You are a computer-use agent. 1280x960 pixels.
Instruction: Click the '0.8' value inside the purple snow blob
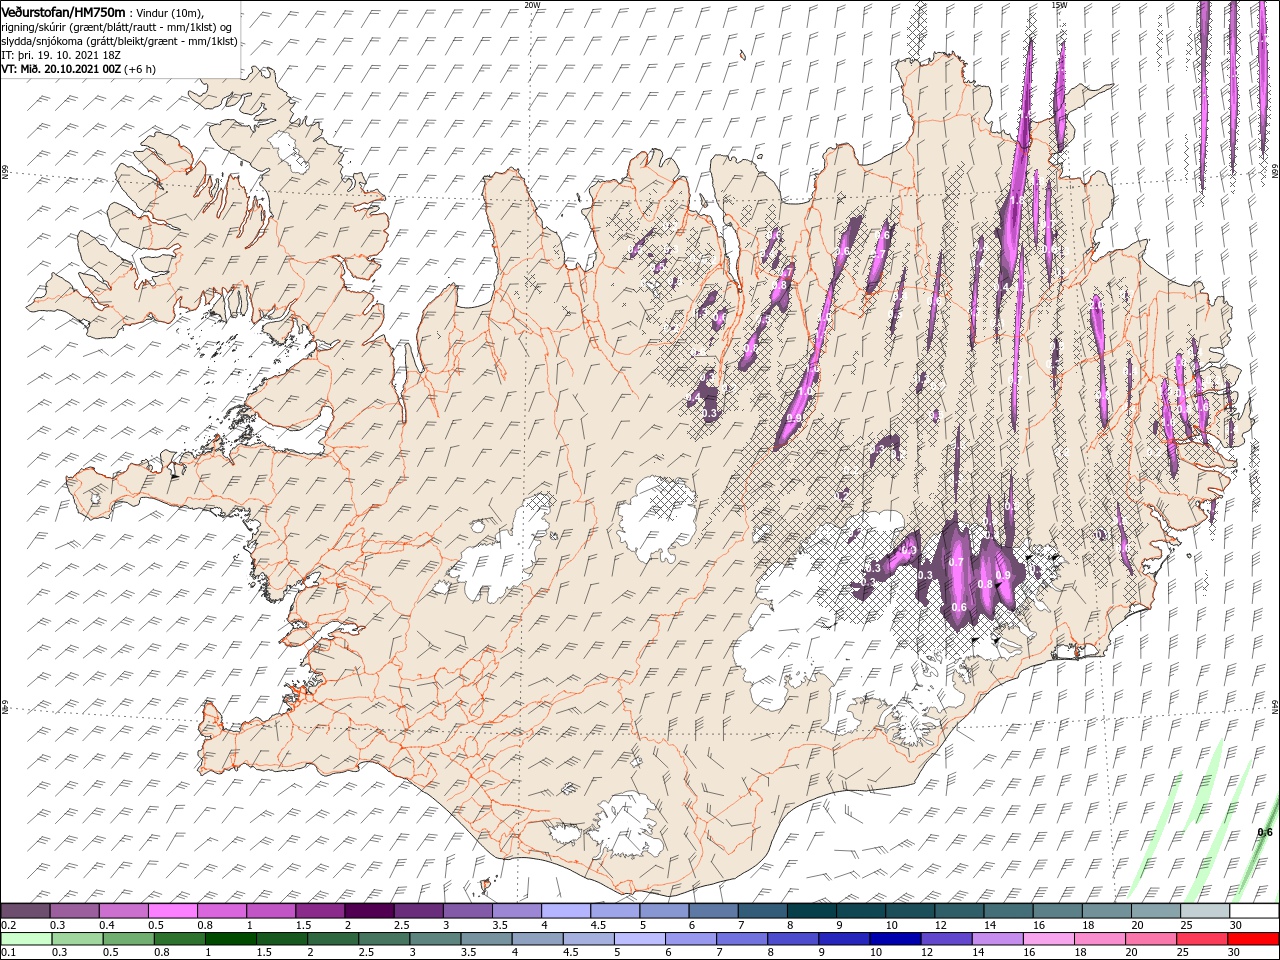point(984,584)
